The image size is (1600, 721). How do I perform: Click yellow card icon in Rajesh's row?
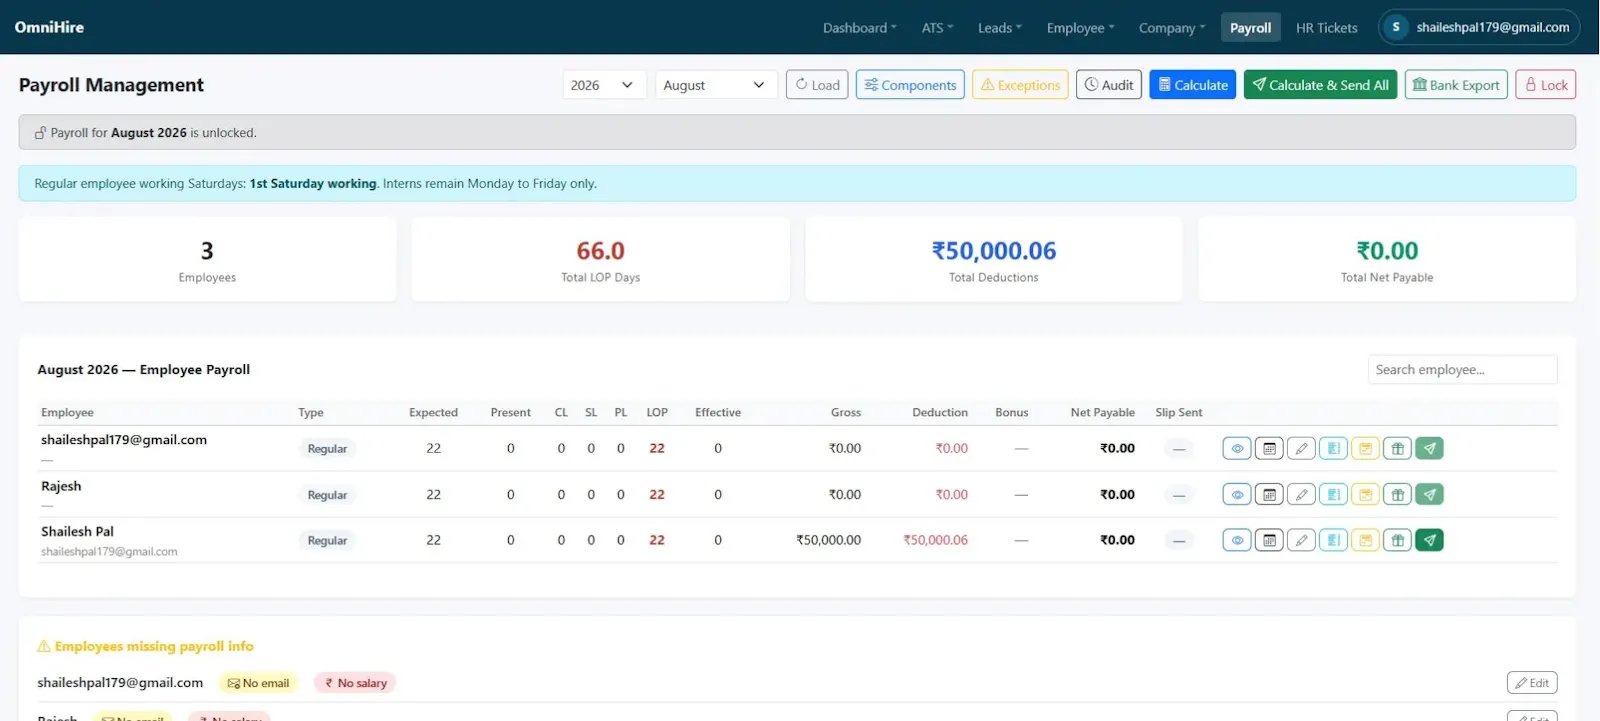[x=1365, y=494]
